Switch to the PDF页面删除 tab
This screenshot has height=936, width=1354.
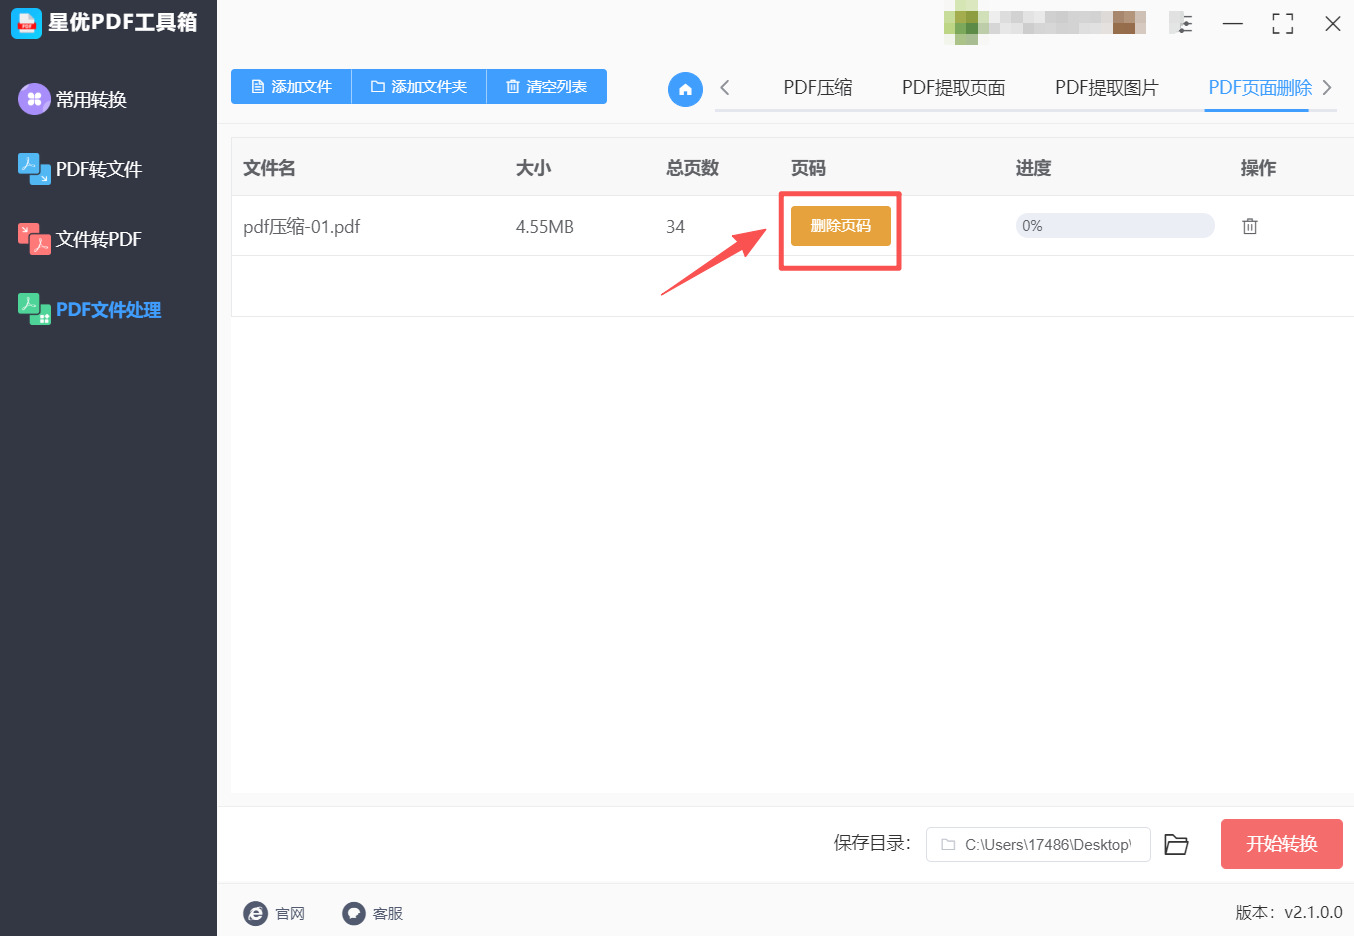tap(1260, 88)
